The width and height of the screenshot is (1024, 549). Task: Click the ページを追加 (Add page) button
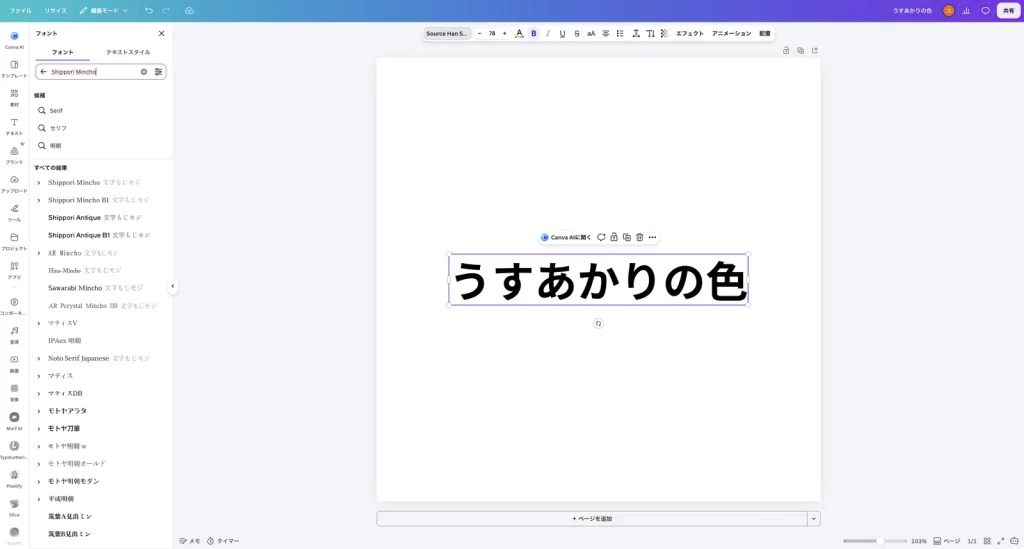[592, 519]
